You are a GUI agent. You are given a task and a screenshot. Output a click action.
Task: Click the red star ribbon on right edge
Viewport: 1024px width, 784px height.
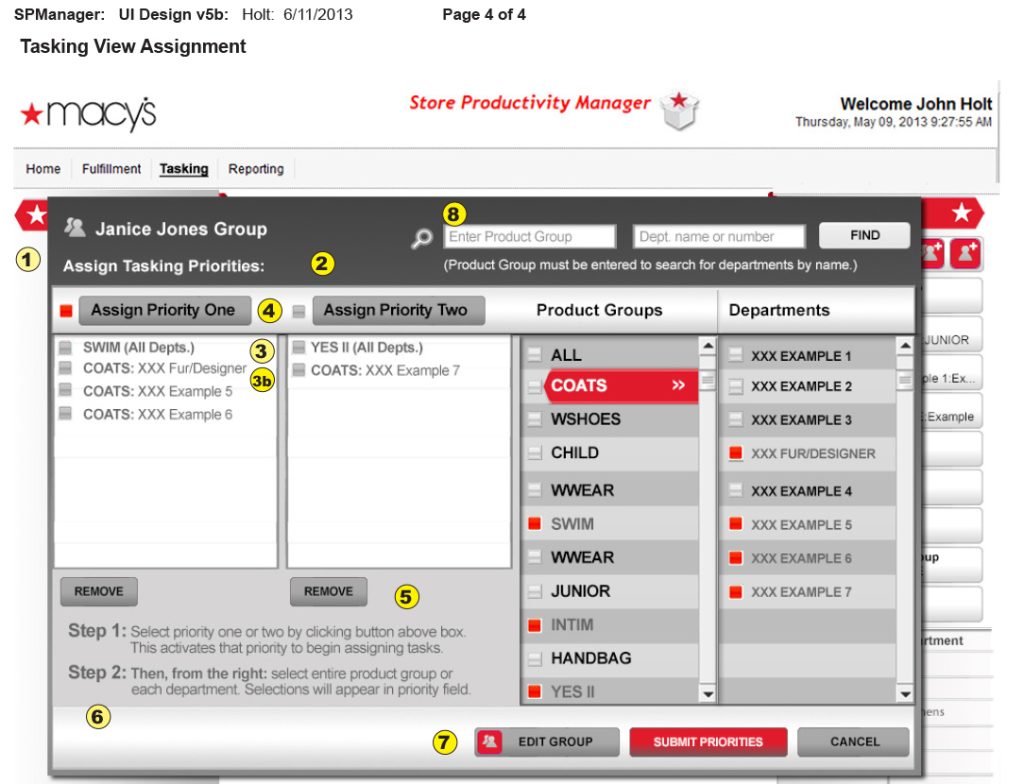coord(961,213)
